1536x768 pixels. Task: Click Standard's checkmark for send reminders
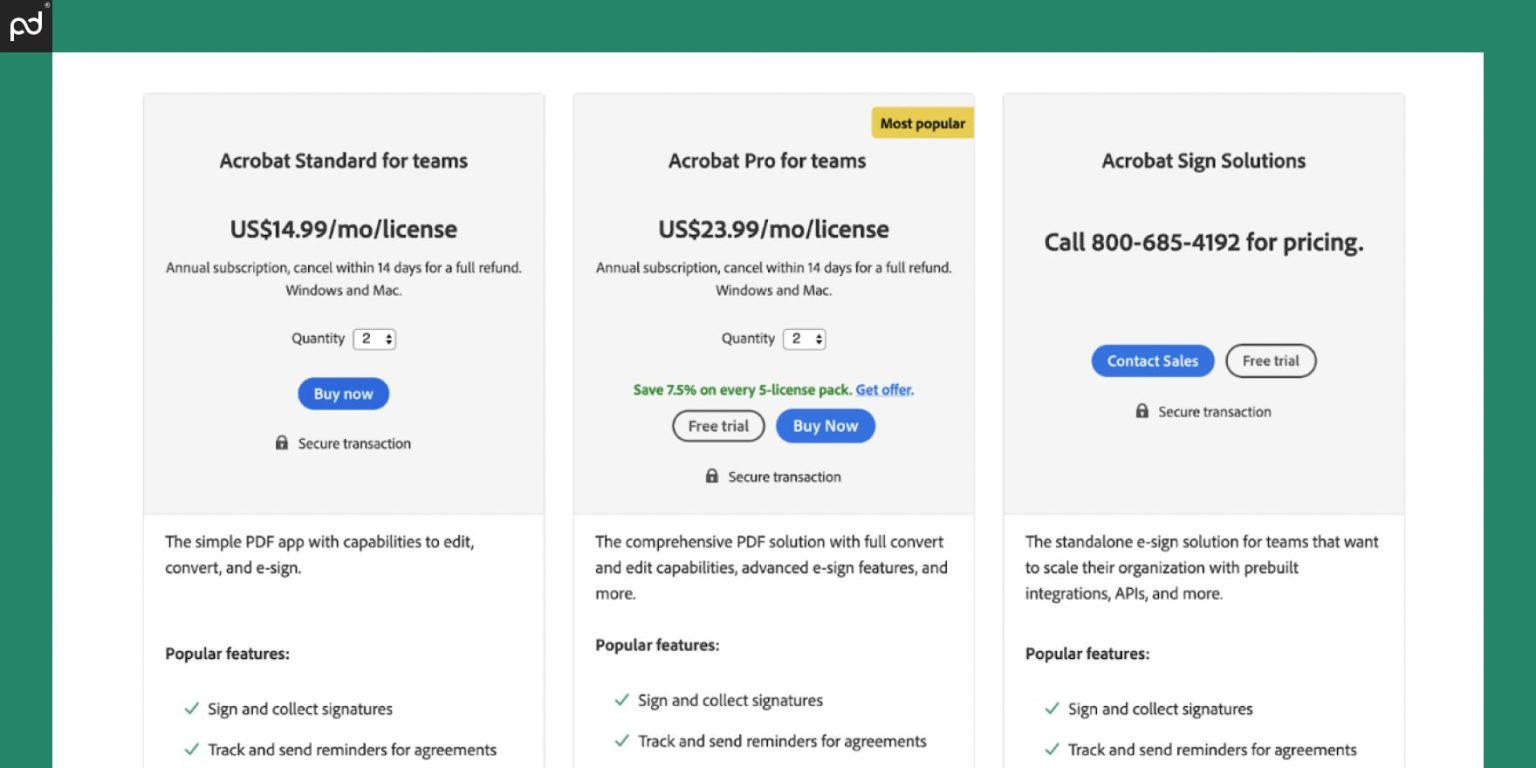point(191,749)
